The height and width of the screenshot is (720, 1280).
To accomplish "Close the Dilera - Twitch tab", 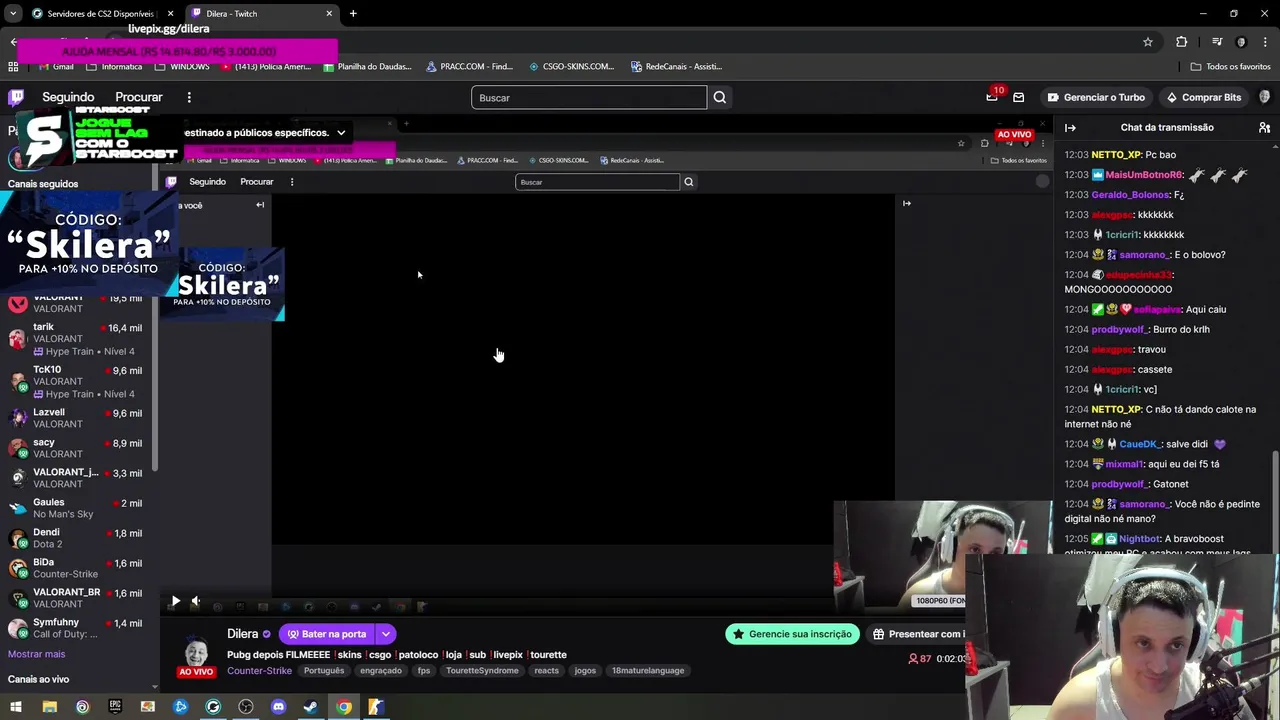I will 329,13.
